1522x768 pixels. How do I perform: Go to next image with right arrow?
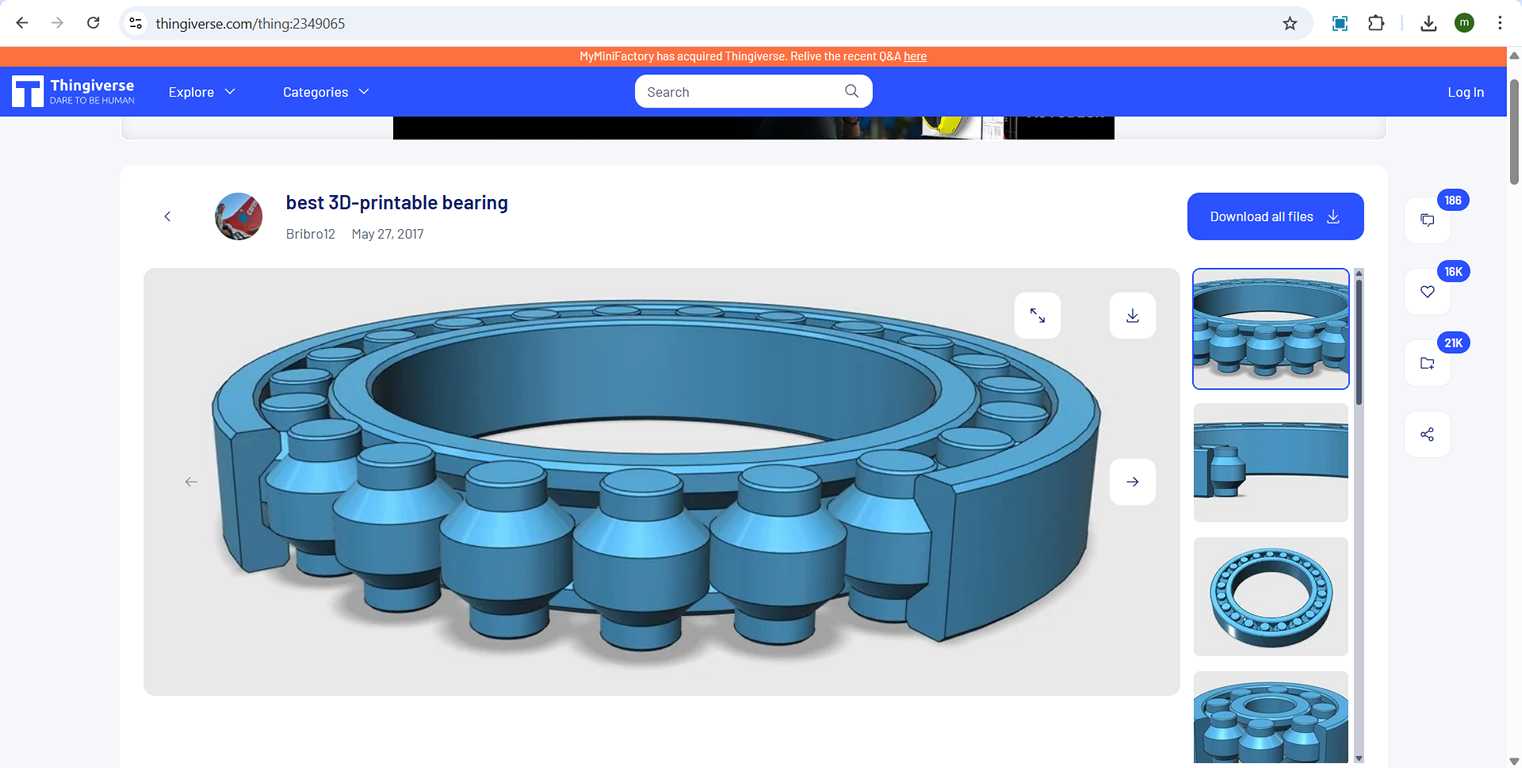[x=1132, y=482]
